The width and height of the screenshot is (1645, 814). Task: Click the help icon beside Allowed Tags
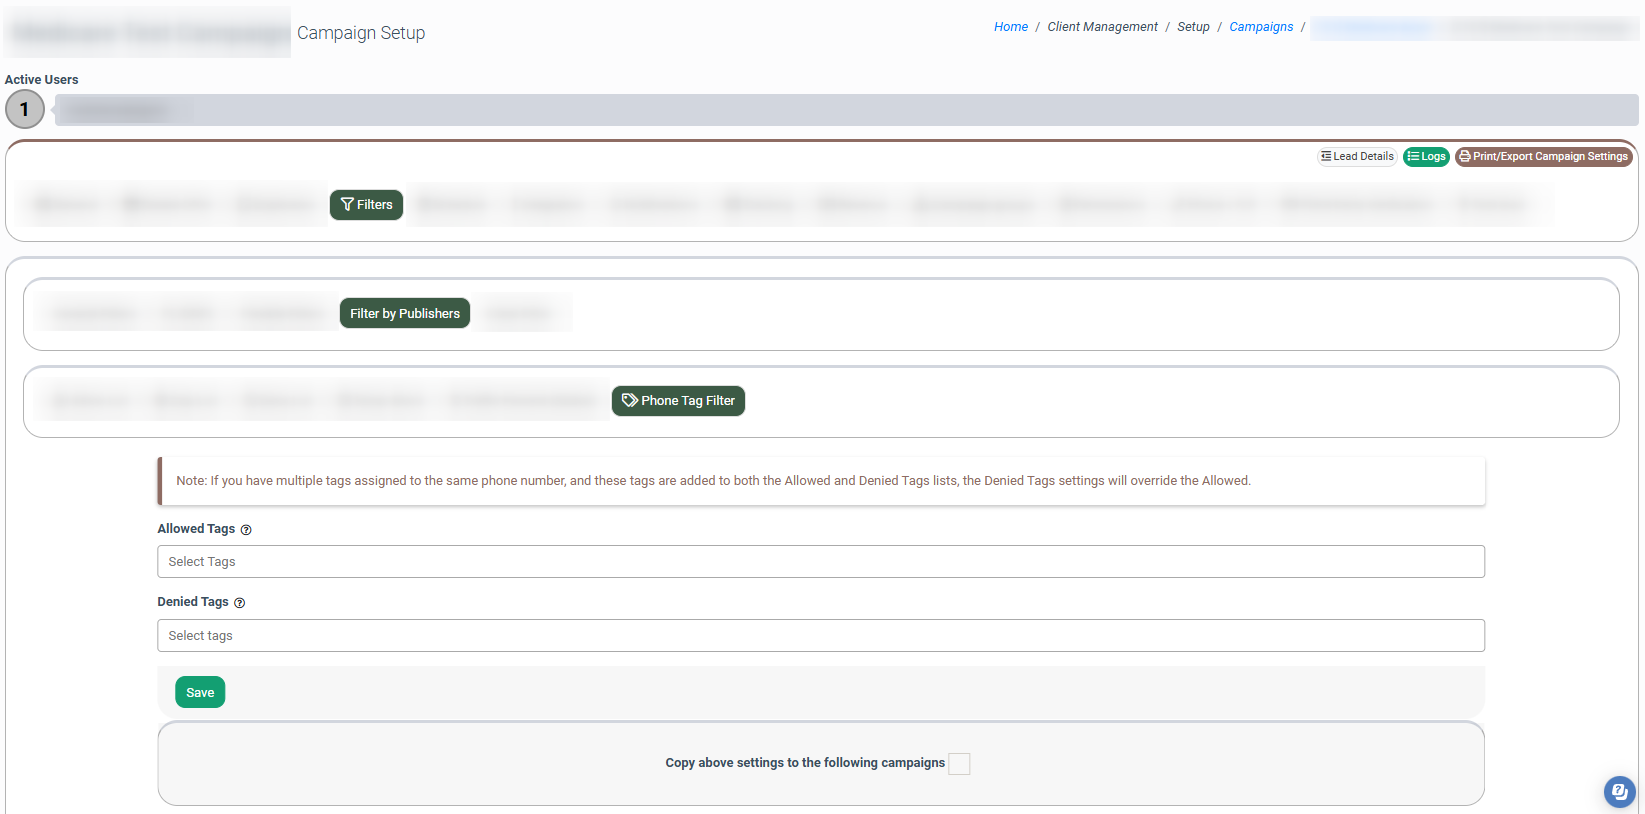point(246,530)
